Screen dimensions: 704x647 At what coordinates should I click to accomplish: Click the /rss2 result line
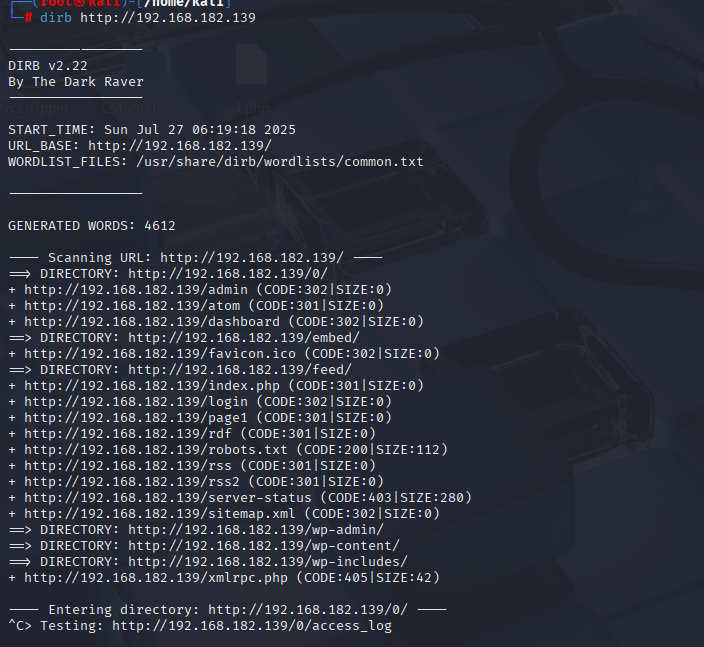(196, 482)
